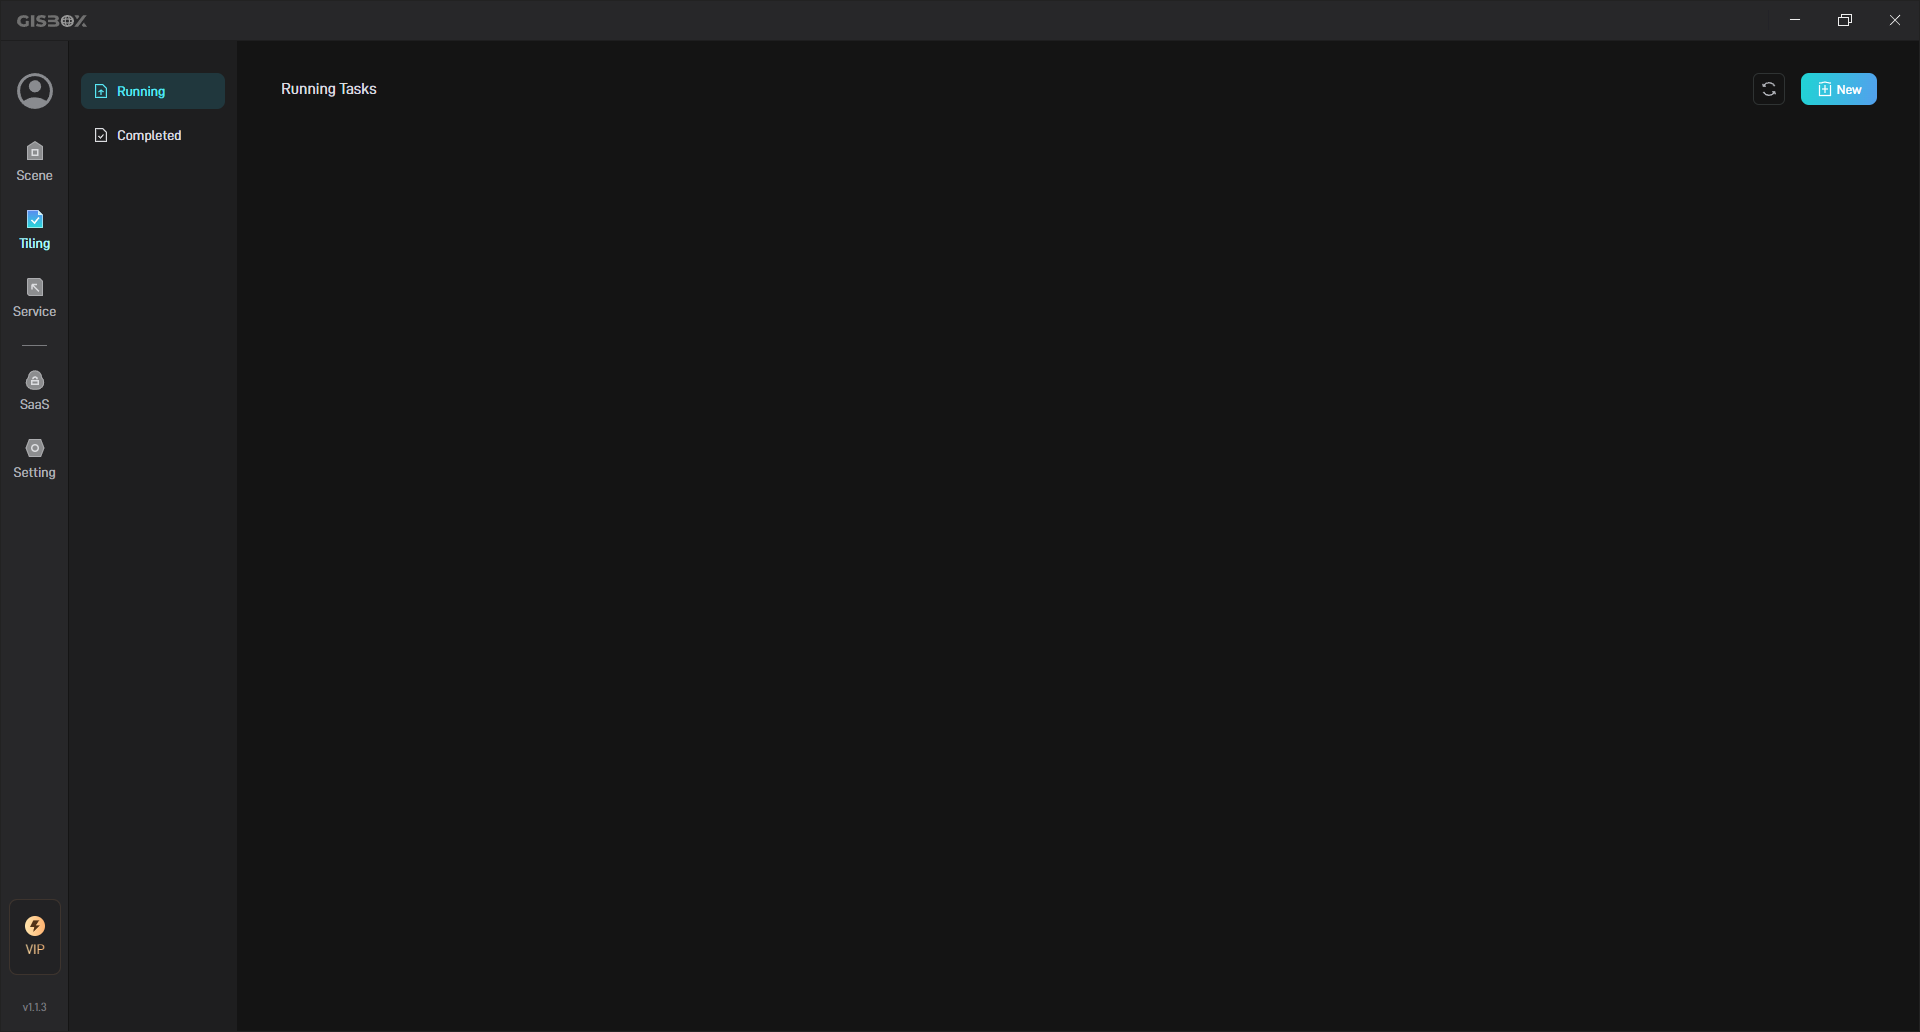This screenshot has height=1032, width=1920.
Task: Click the v1.1.3 version label
Action: point(35,1007)
